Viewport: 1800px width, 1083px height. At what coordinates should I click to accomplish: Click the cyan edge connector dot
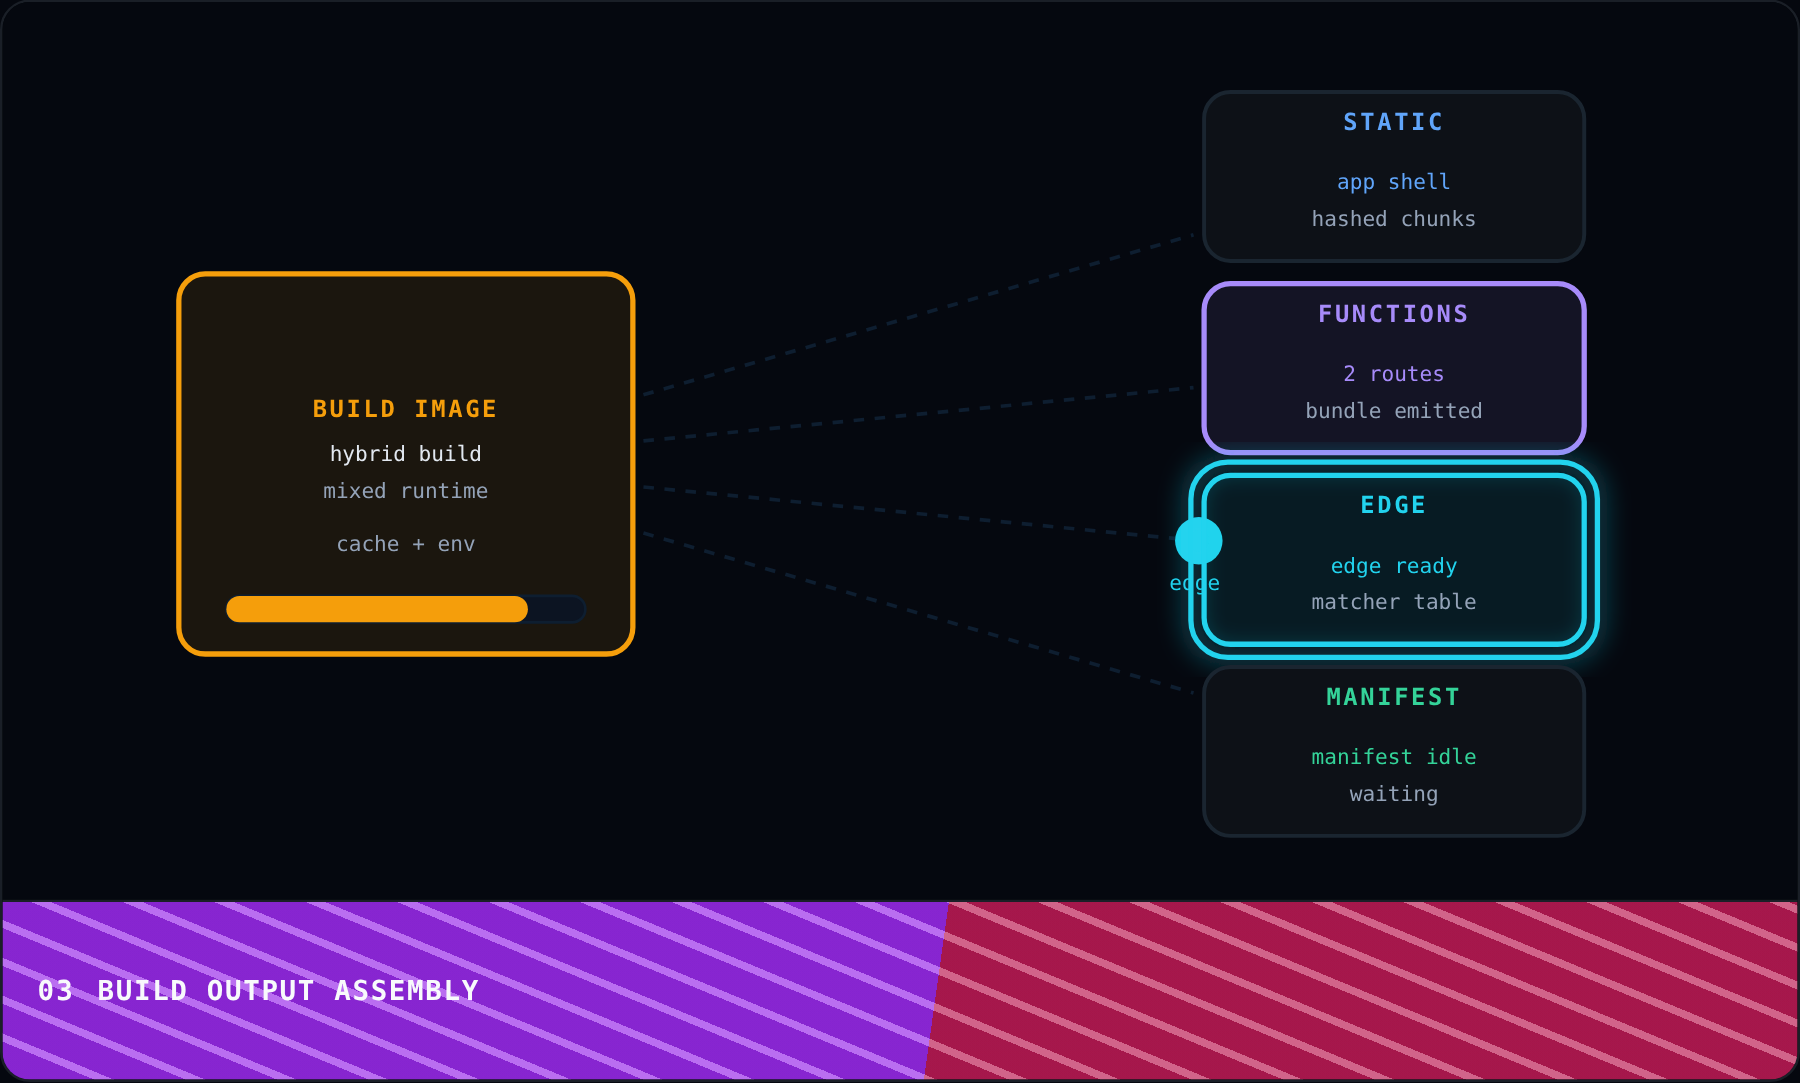pos(1198,541)
